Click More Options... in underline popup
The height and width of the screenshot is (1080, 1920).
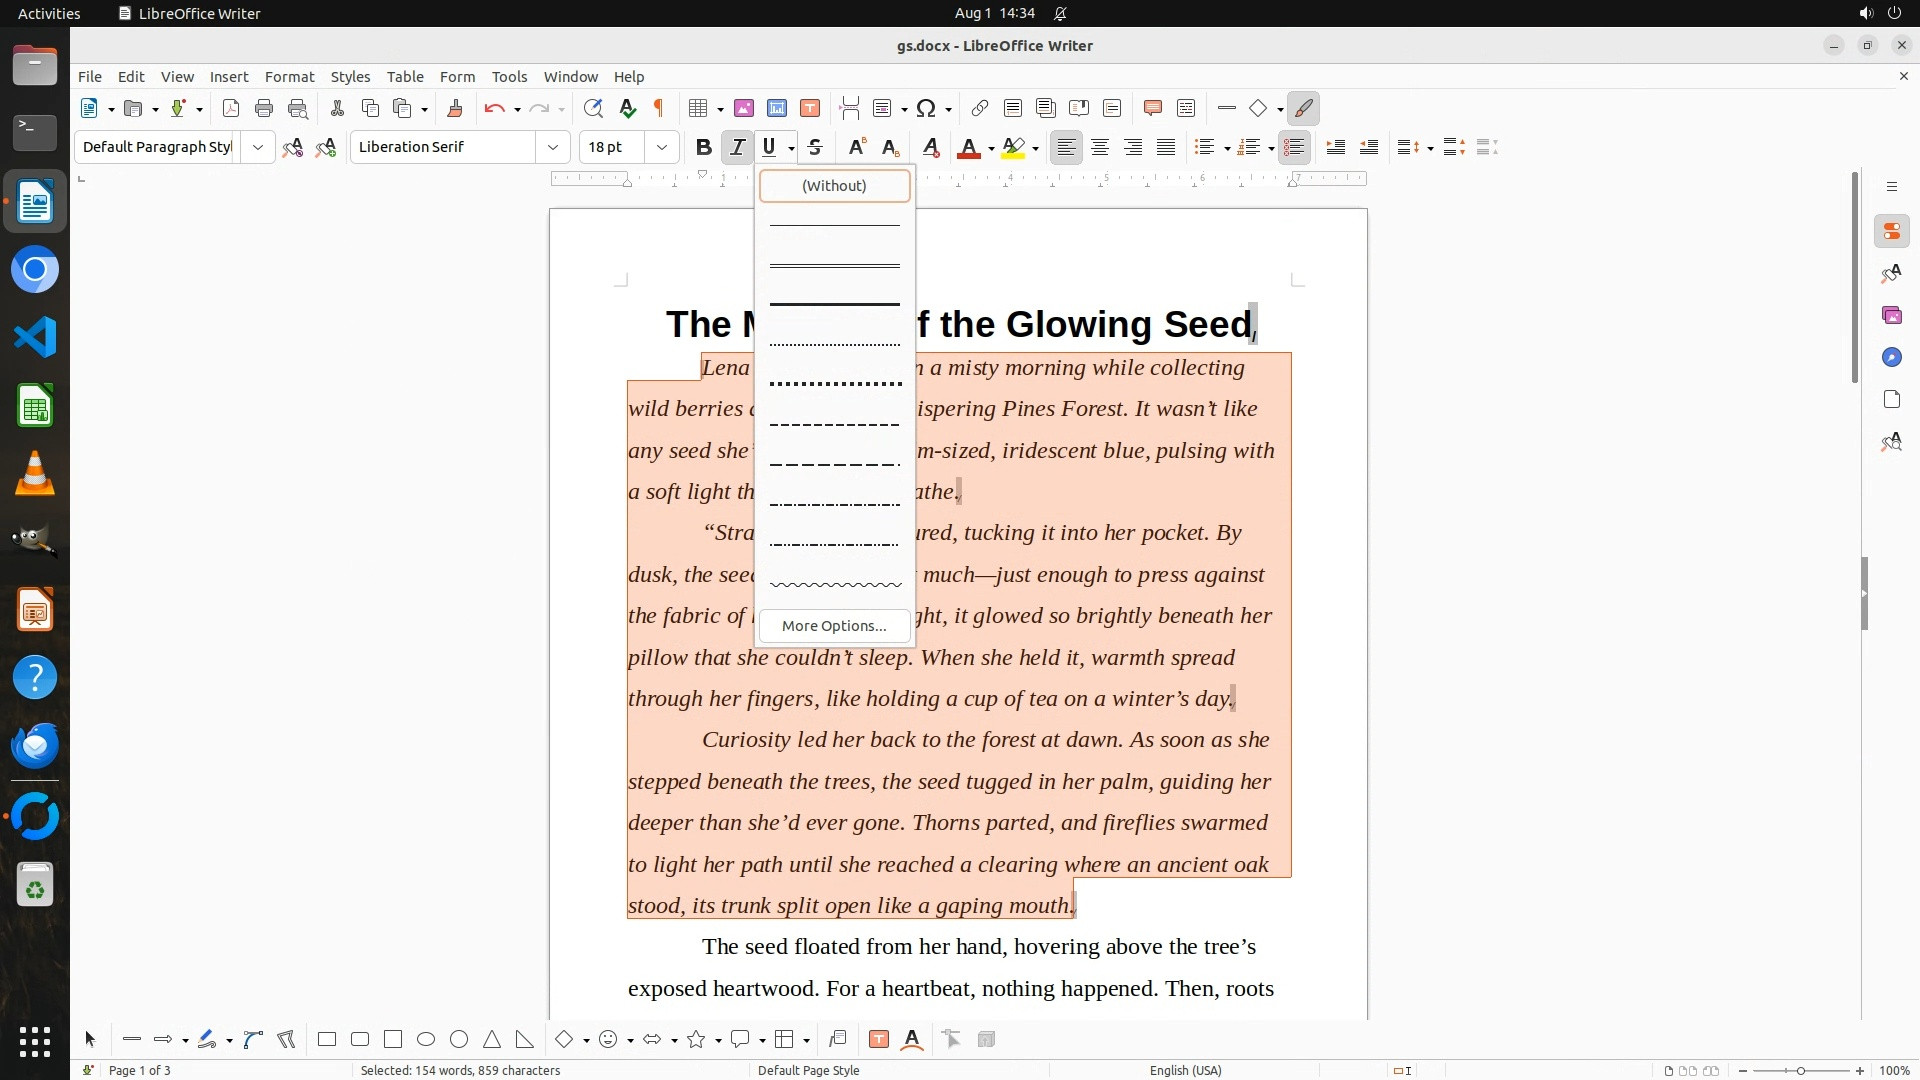pos(834,626)
